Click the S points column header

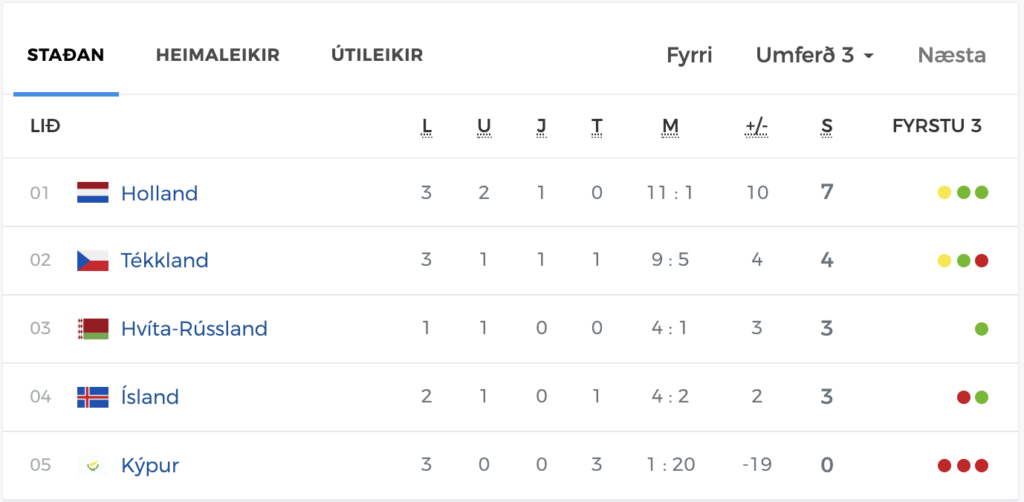[x=827, y=127]
